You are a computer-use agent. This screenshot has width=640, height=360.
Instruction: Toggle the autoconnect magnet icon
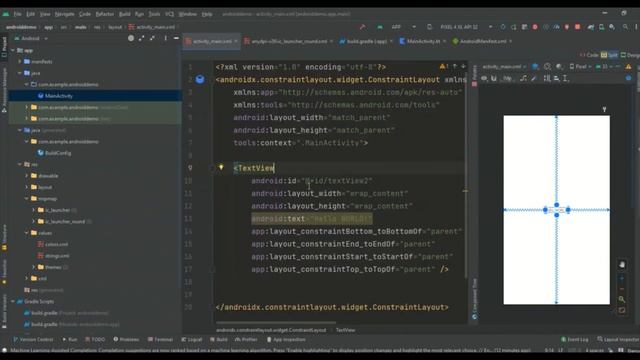494,78
